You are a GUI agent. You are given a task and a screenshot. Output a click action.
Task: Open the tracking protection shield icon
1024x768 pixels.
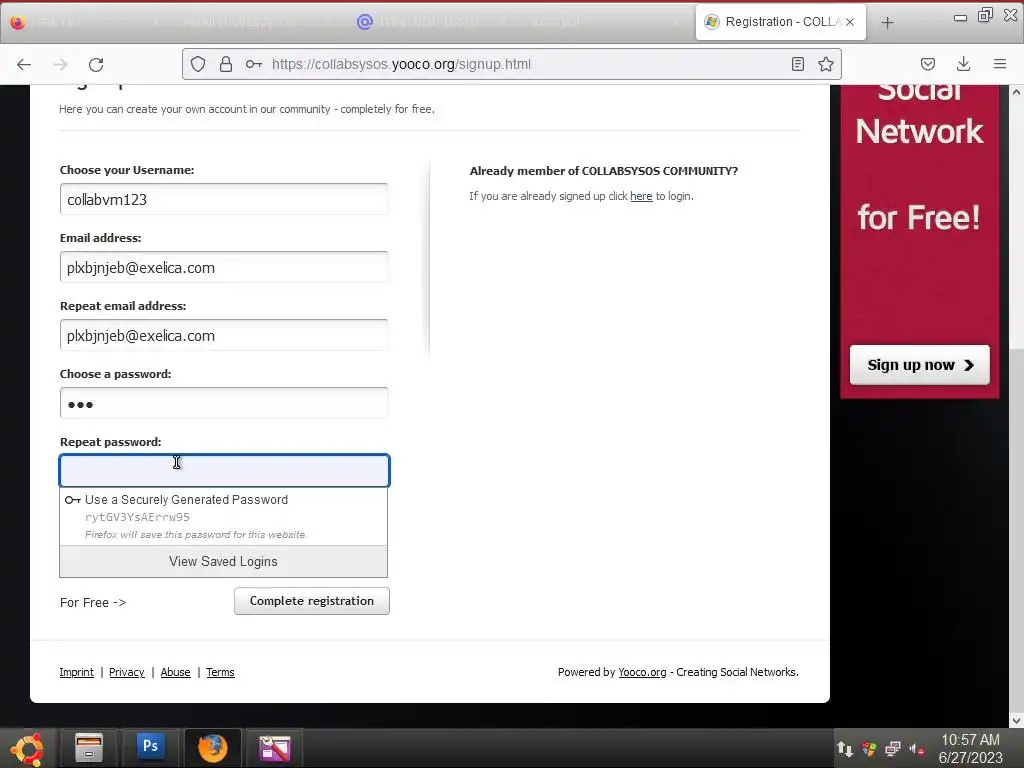coord(198,64)
